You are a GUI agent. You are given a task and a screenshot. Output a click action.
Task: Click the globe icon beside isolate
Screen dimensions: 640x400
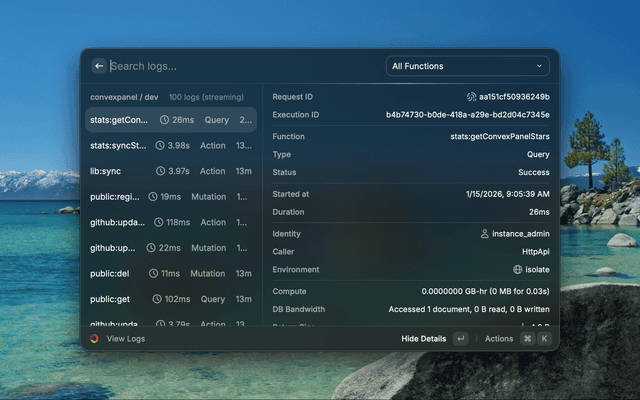pos(517,270)
